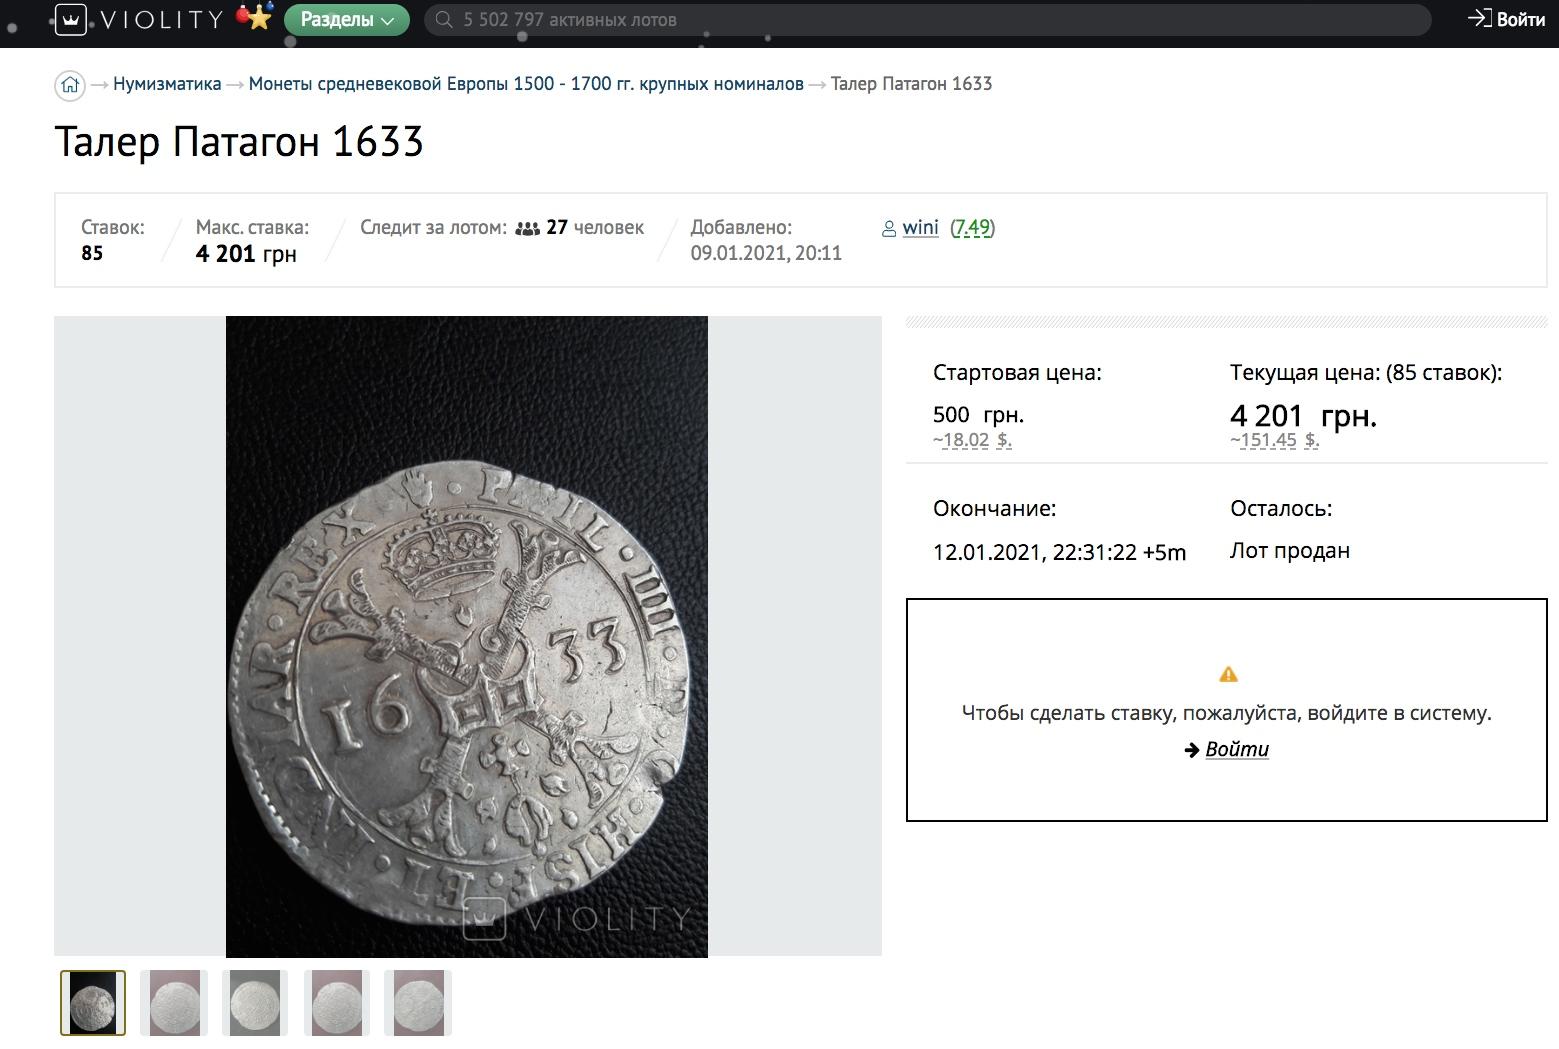Enlarge the main coin photo
Screen dimensions: 1559x1049
coord(467,636)
